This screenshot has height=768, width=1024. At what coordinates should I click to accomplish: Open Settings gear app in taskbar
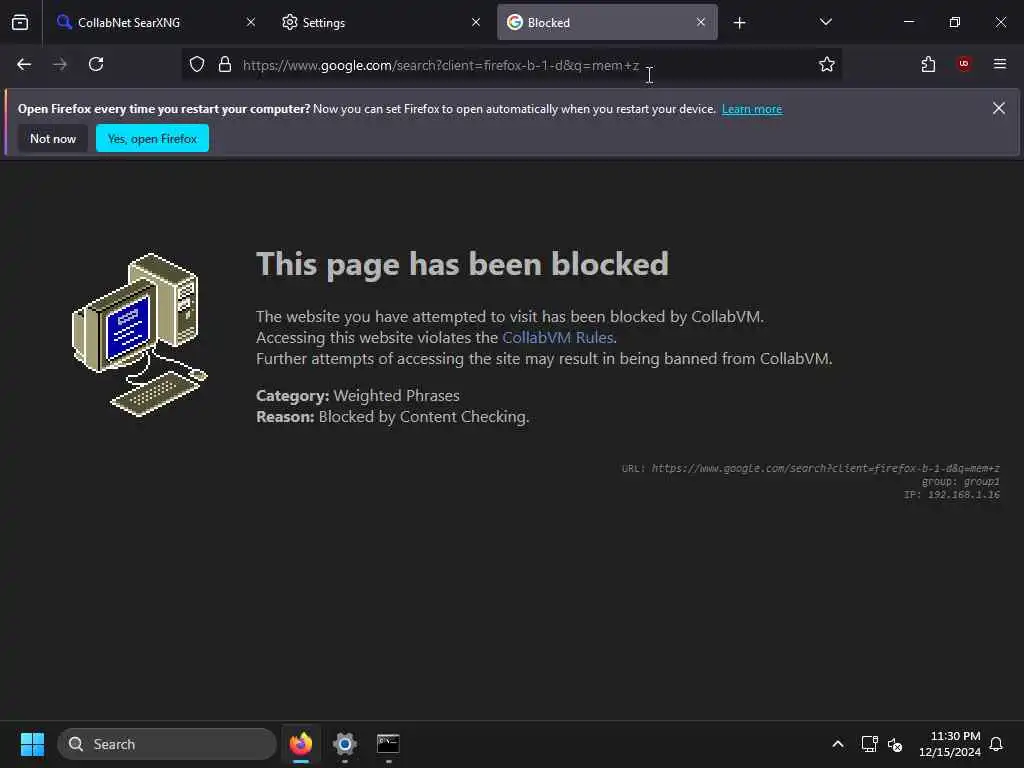[345, 744]
